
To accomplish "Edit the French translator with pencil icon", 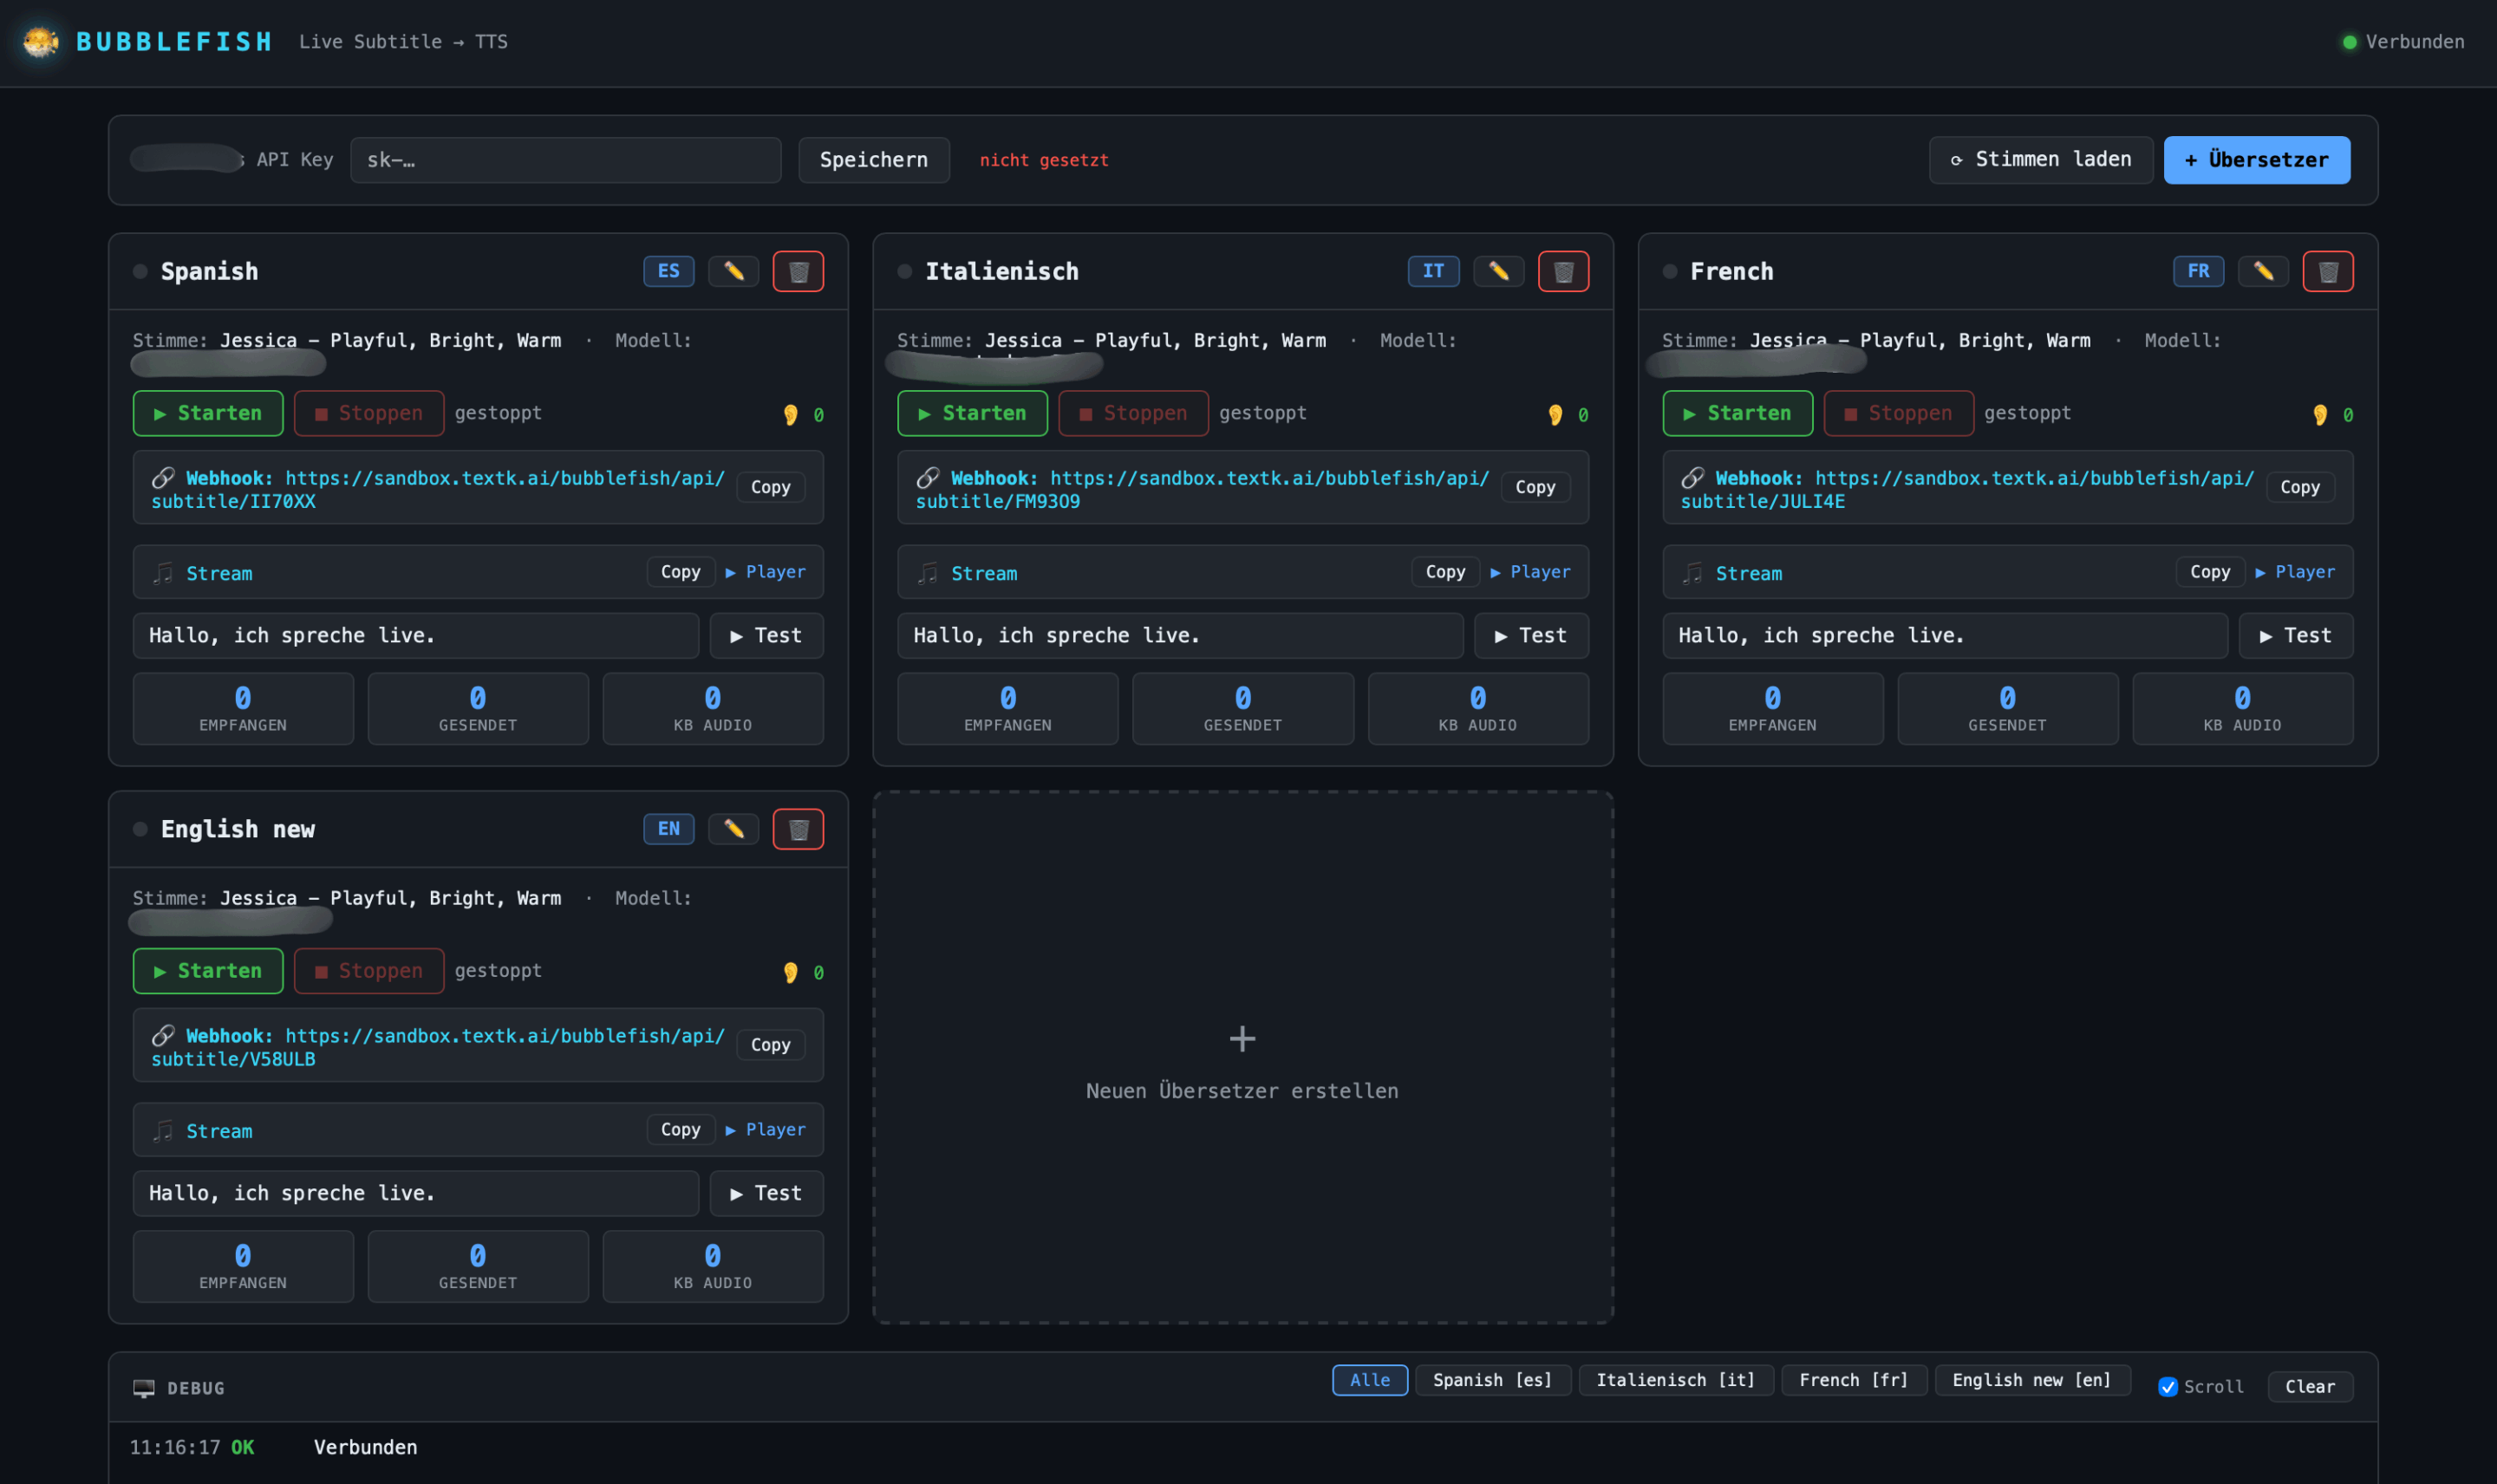I will pyautogui.click(x=2263, y=271).
